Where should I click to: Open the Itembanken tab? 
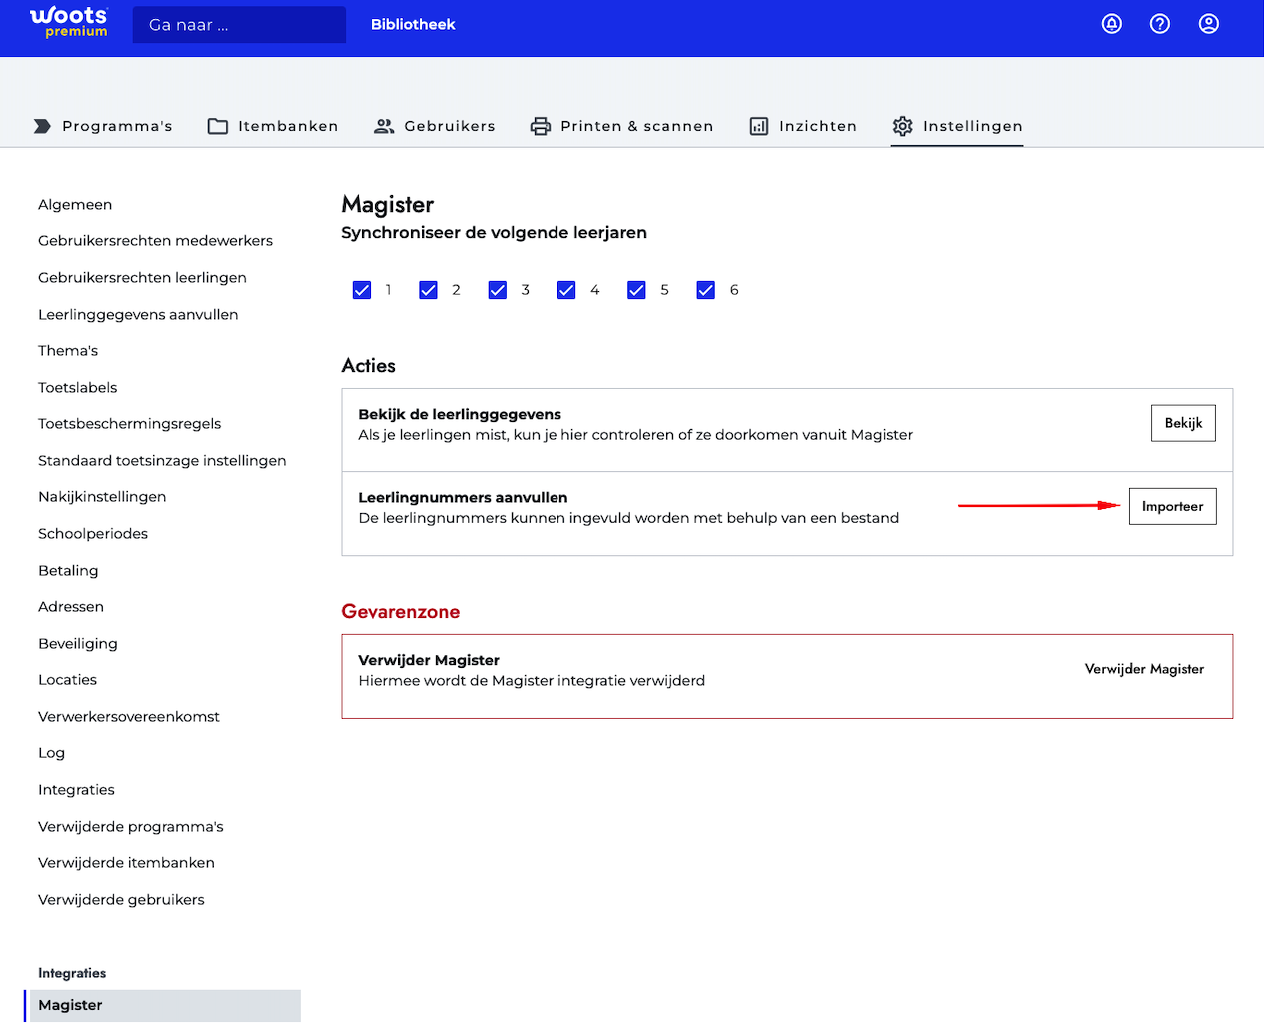point(273,126)
